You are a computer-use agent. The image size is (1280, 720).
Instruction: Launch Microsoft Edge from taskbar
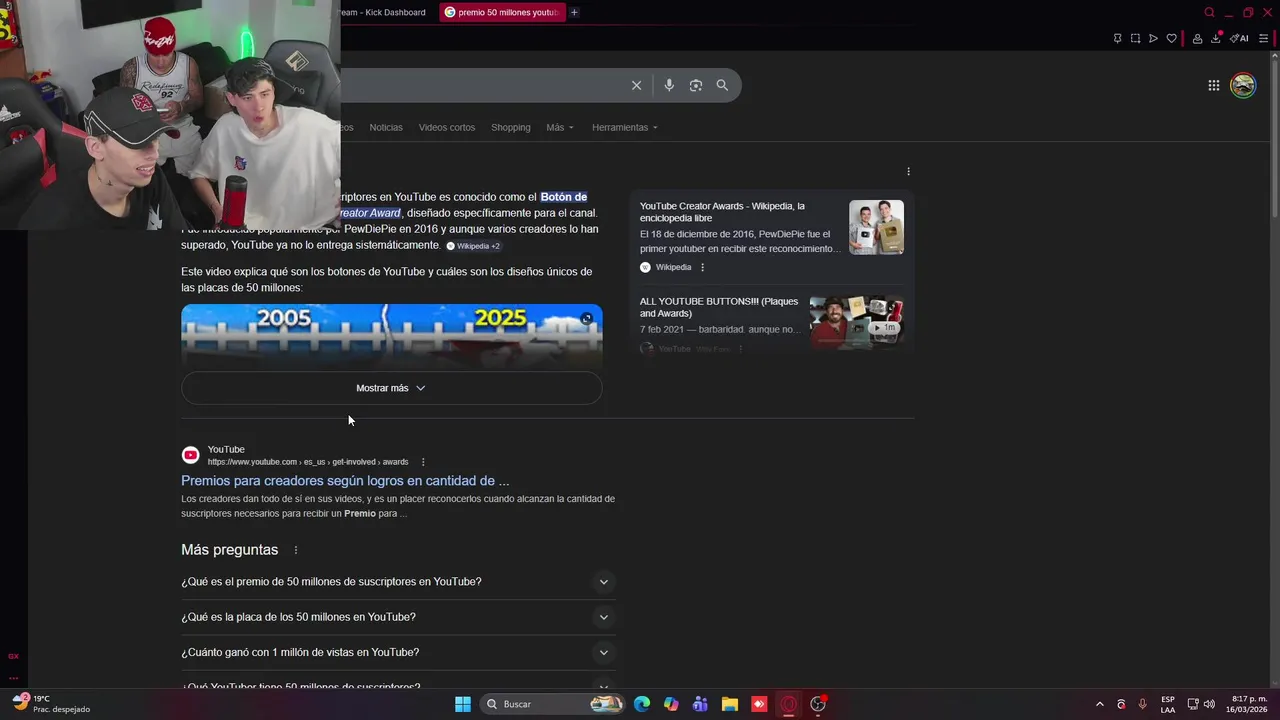pyautogui.click(x=642, y=704)
